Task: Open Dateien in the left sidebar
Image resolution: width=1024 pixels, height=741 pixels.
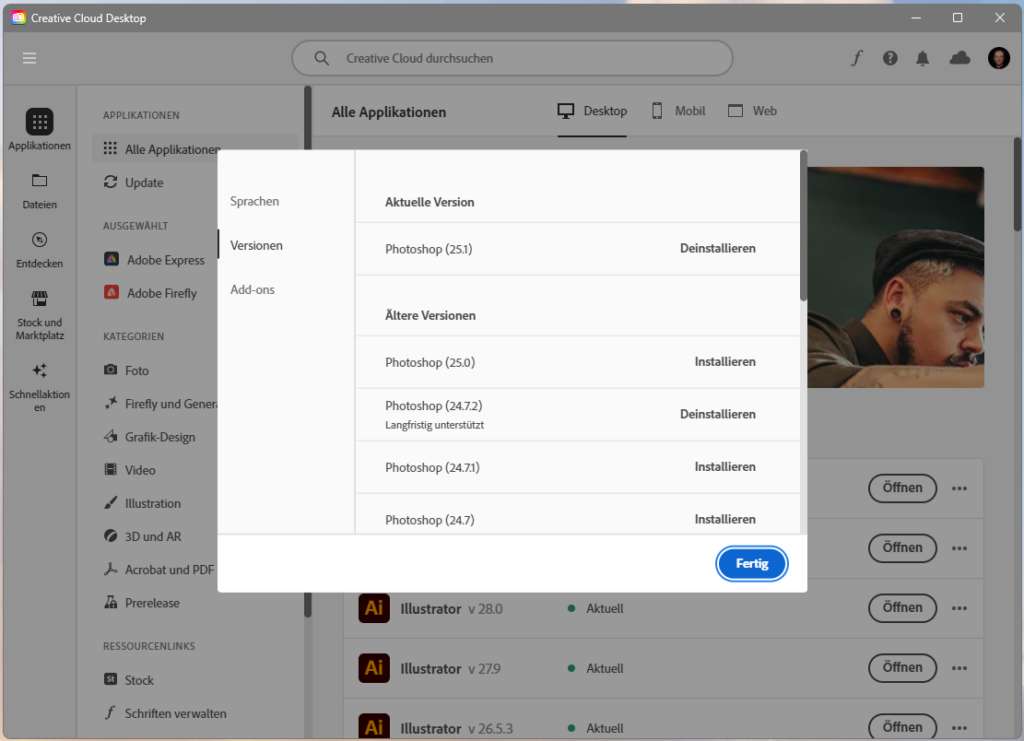Action: click(40, 190)
